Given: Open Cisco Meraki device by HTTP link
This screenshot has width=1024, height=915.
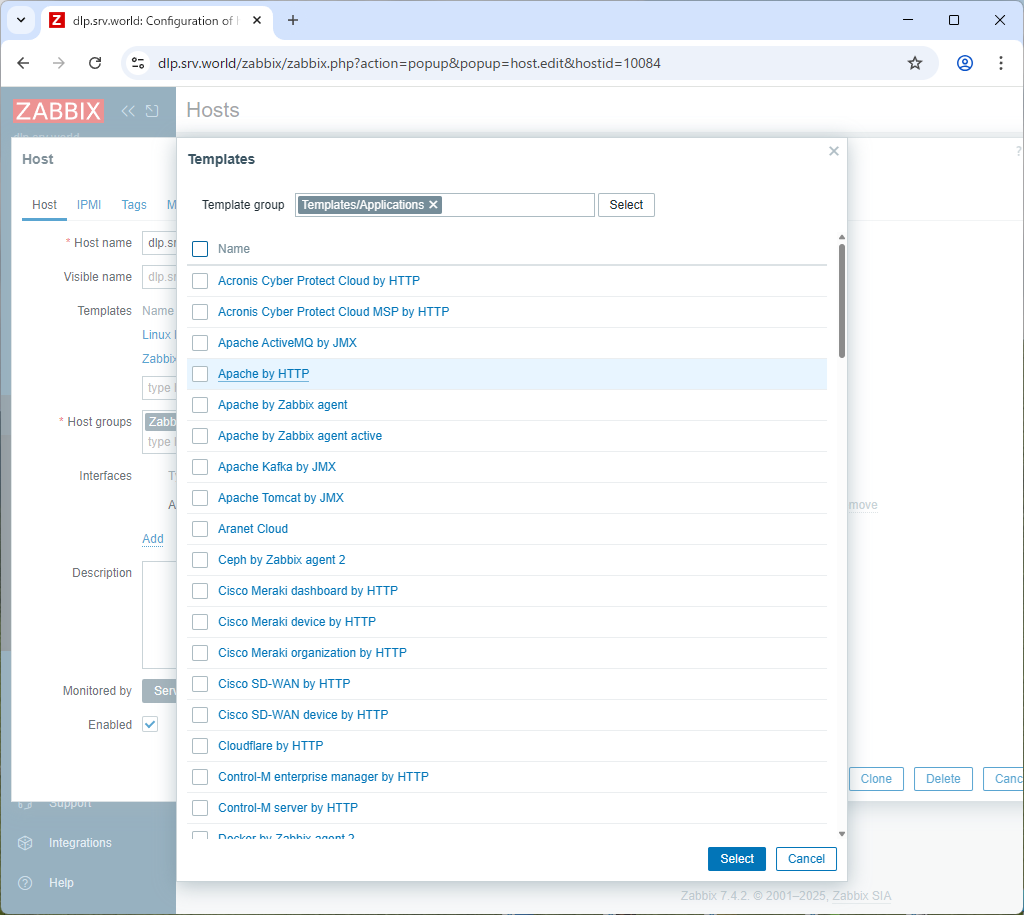Looking at the screenshot, I should [297, 622].
